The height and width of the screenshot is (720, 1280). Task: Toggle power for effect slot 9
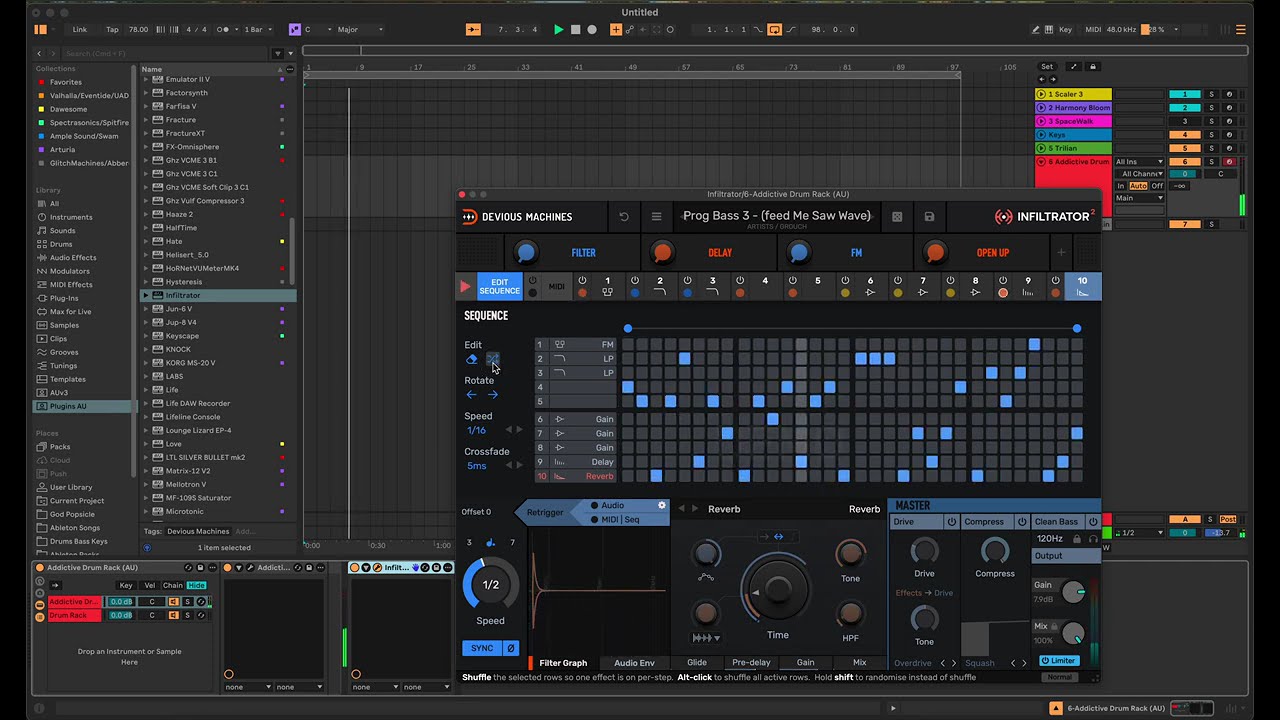pyautogui.click(x=1003, y=281)
